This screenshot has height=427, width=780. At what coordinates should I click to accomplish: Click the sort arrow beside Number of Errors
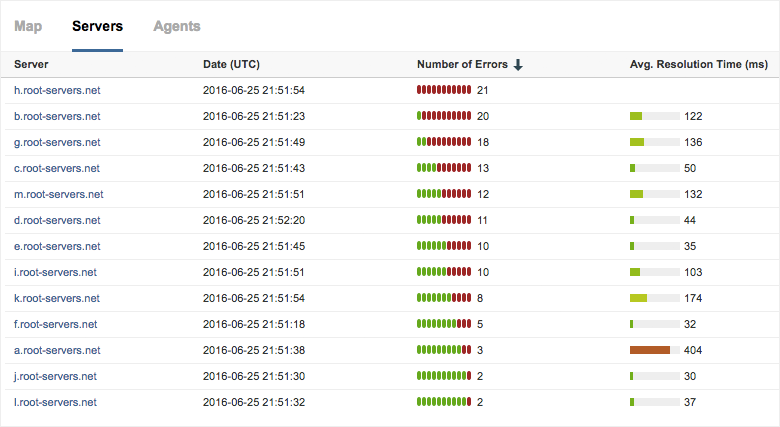[518, 65]
